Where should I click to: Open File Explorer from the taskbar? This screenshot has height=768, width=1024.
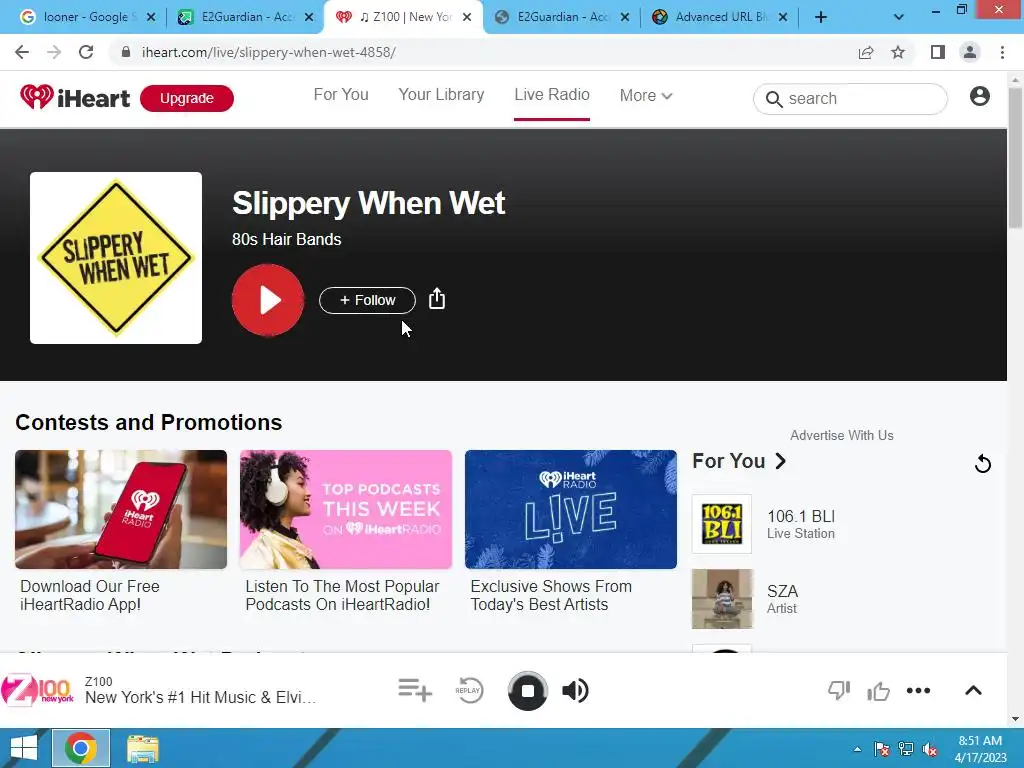142,748
